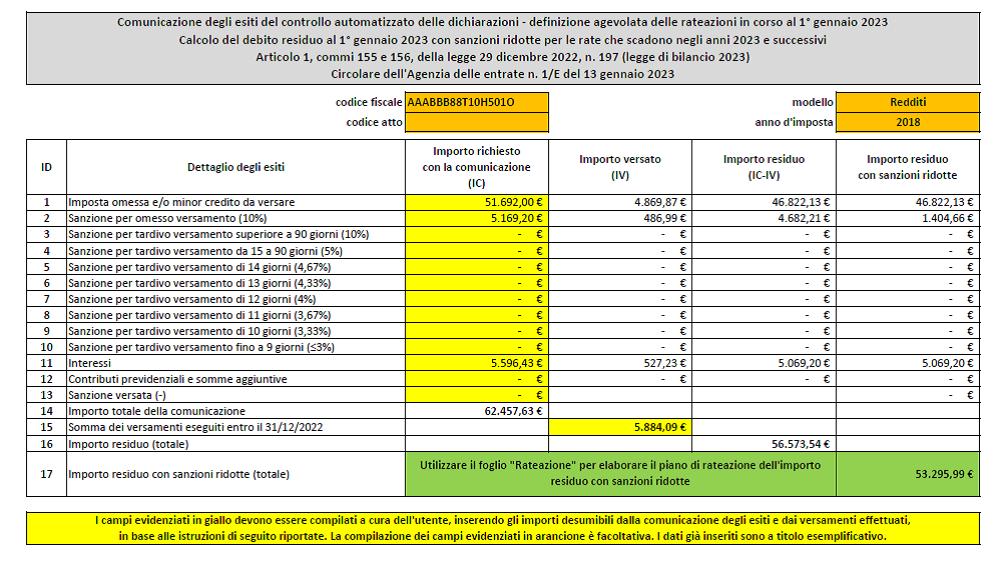
Task: Select the empty codice atto orange field
Action: (477, 122)
